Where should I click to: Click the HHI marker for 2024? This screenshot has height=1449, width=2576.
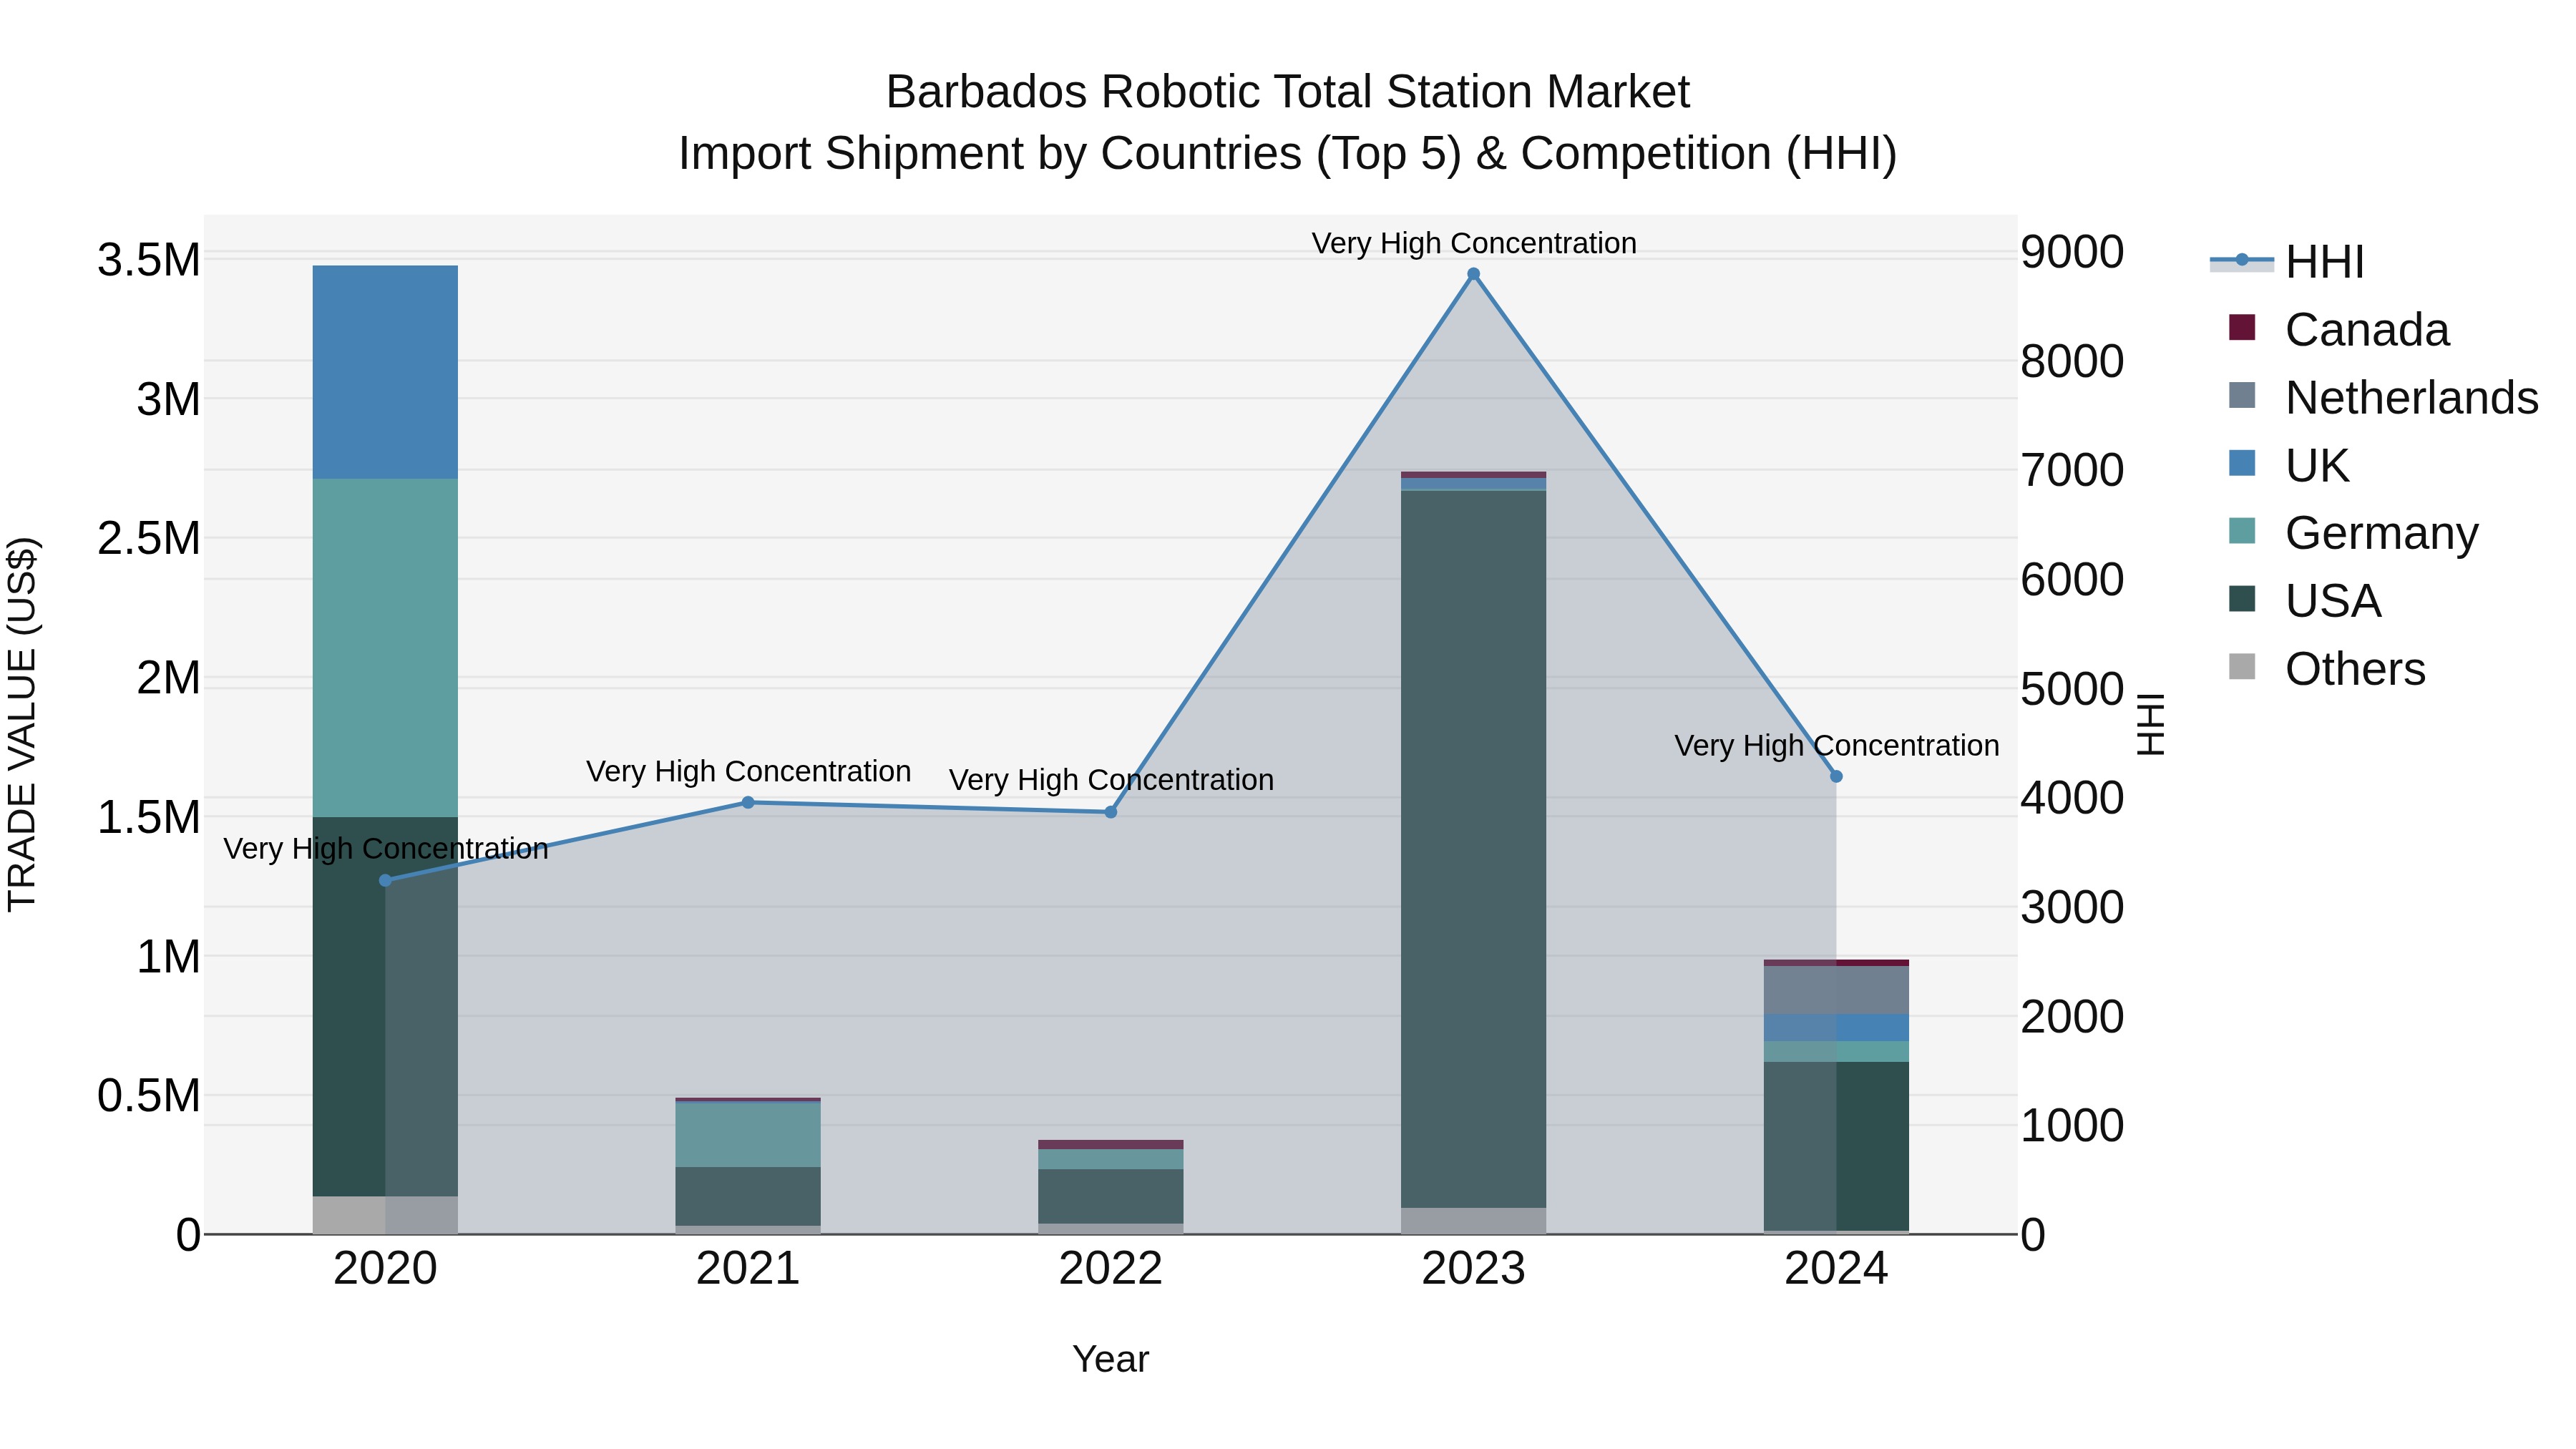pos(1836,776)
